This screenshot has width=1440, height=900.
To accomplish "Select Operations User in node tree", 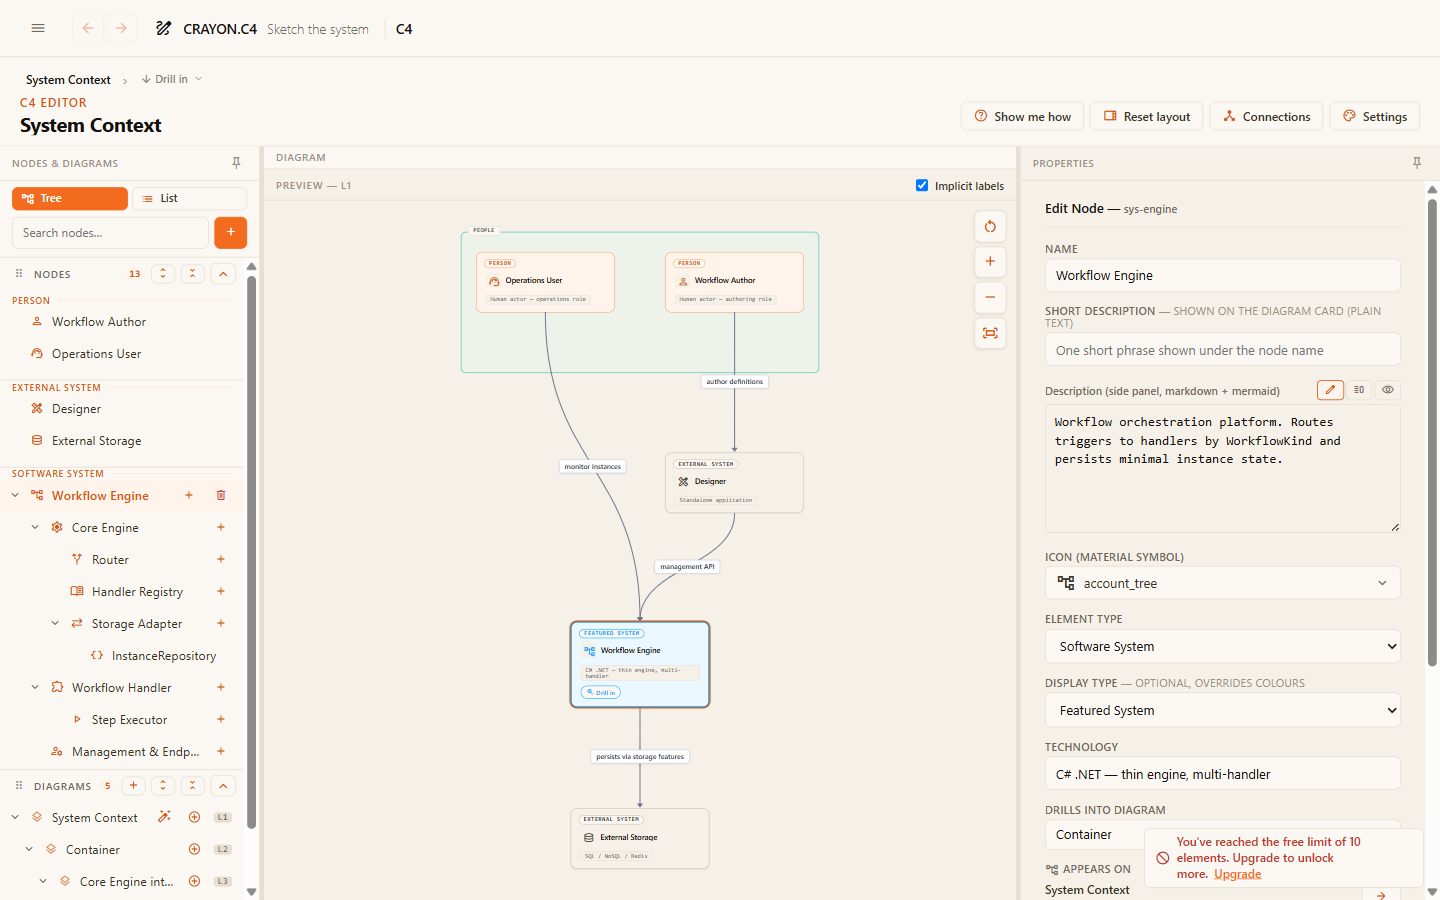I will pyautogui.click(x=96, y=354).
